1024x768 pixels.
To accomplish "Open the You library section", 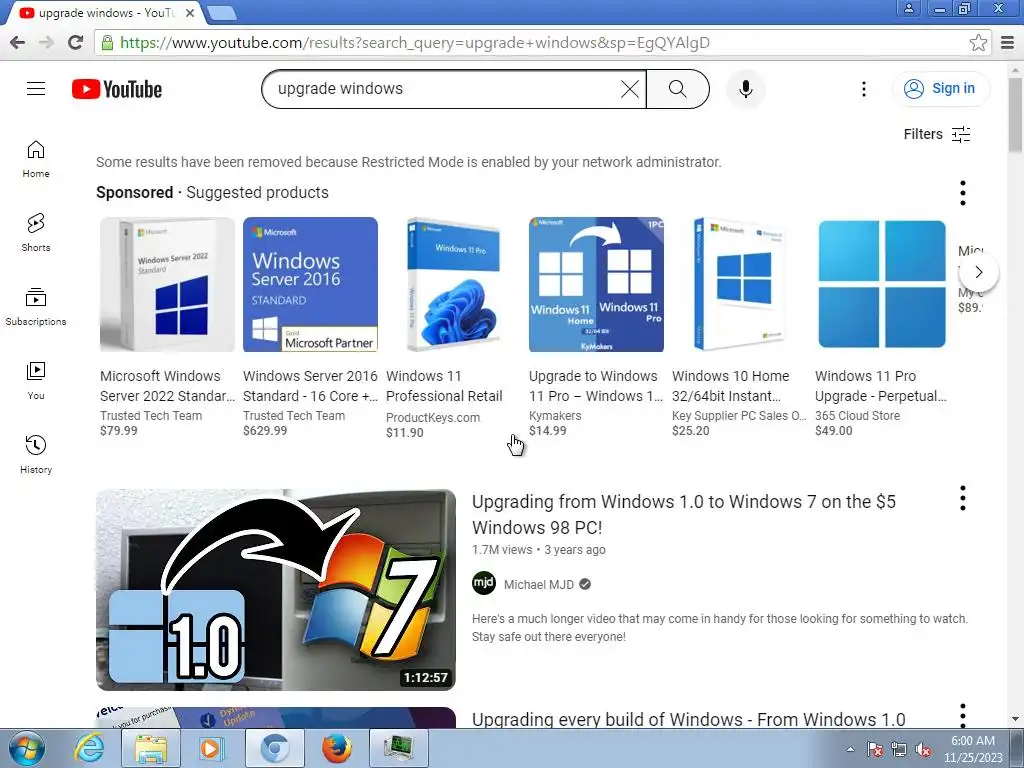I will pyautogui.click(x=36, y=380).
